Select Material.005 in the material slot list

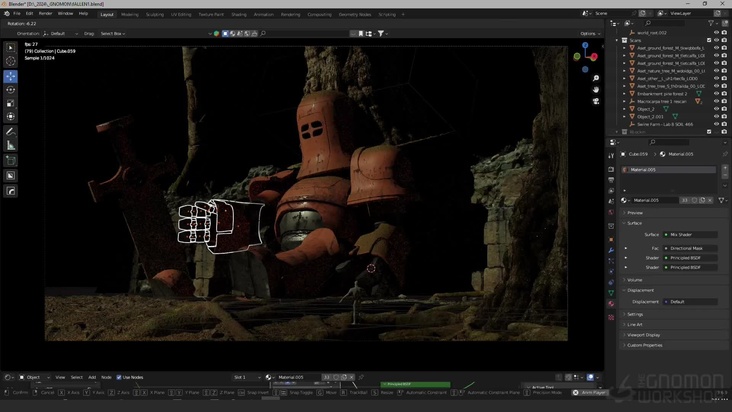tap(669, 170)
